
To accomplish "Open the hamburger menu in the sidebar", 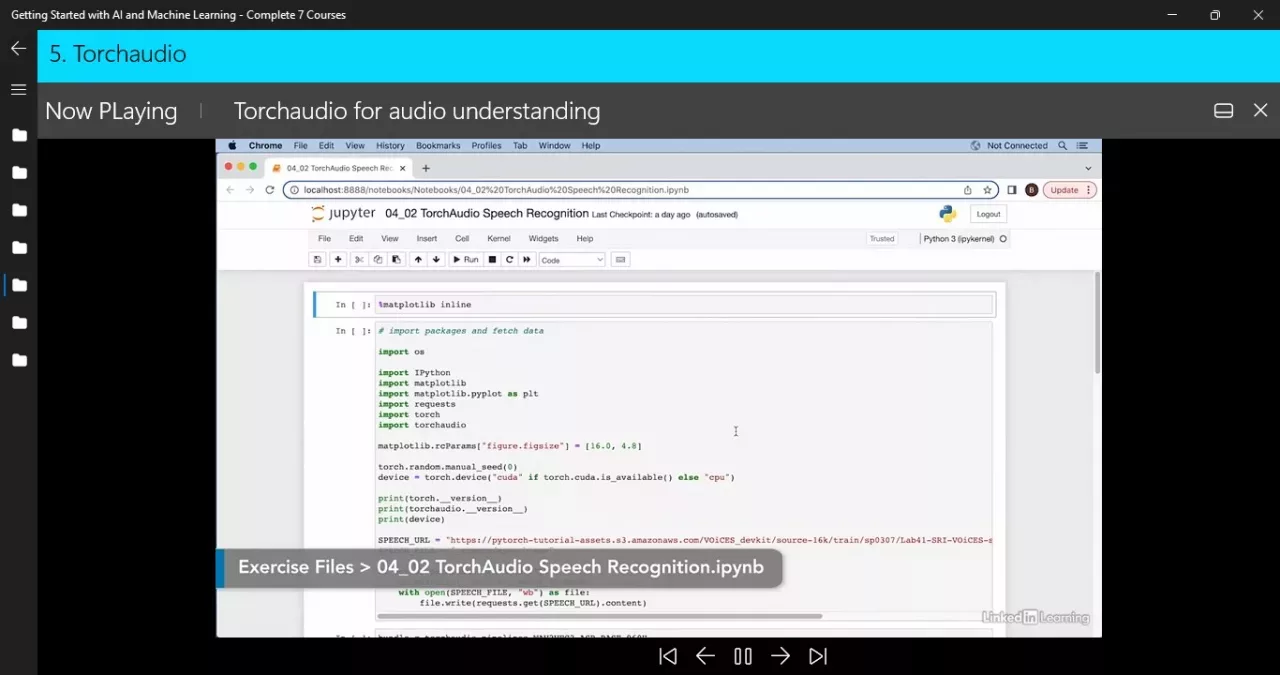I will 18,90.
